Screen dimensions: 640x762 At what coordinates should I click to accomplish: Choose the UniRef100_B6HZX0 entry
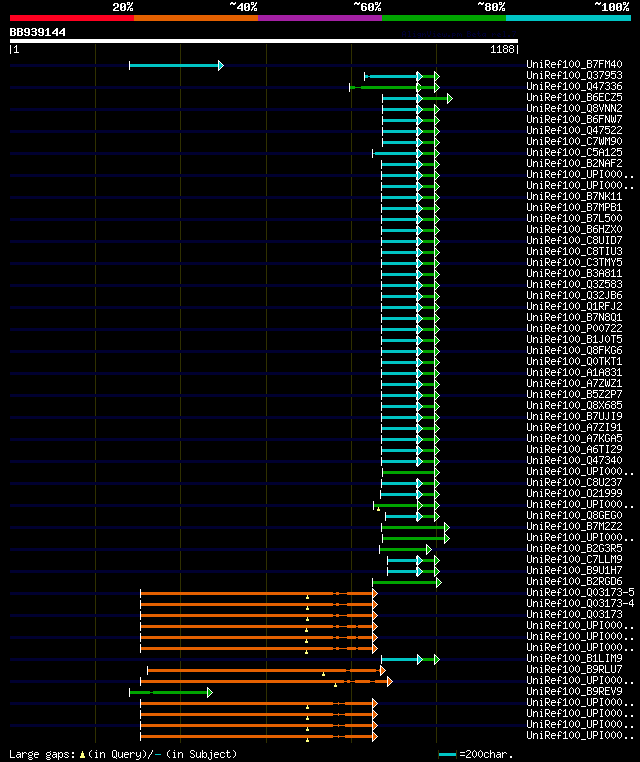coord(574,229)
